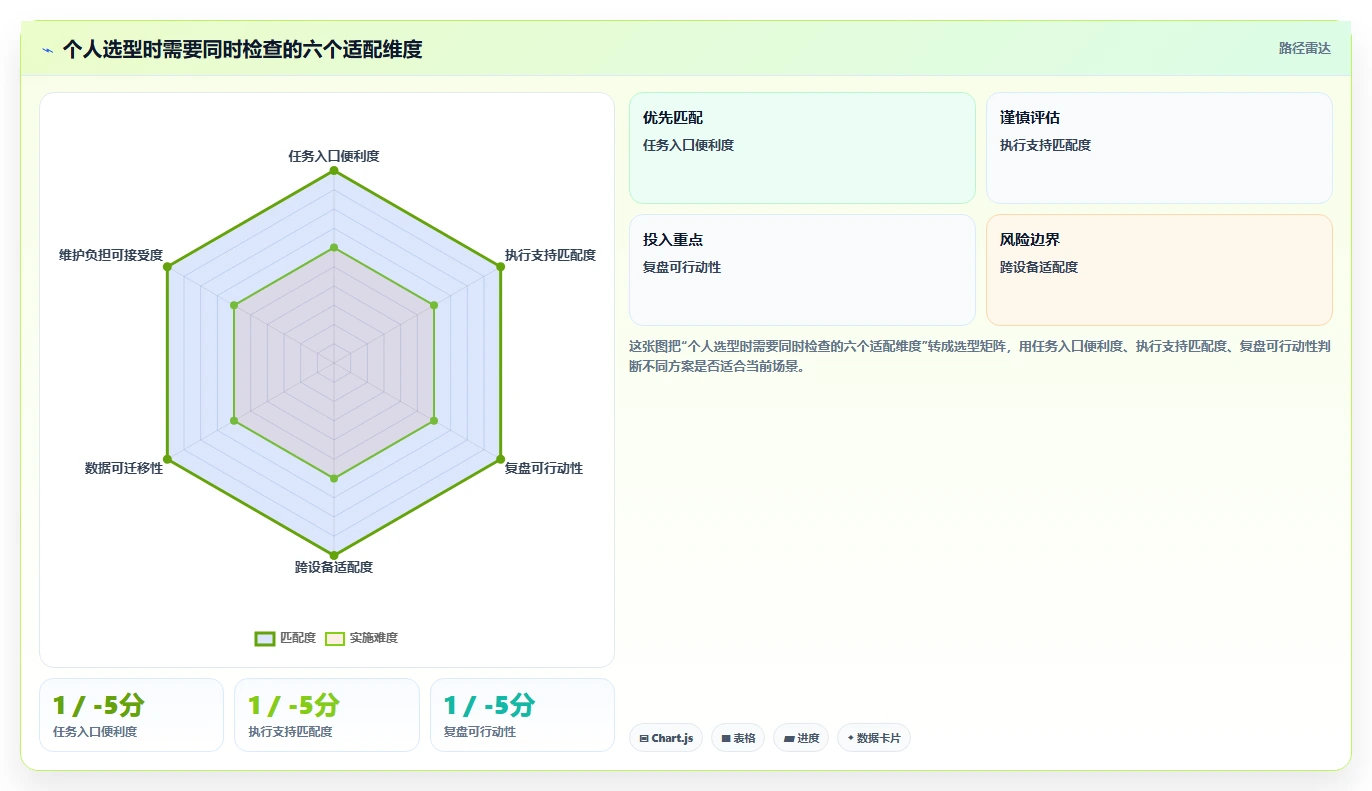Click radar axis label 维护负担可接受度

pos(111,255)
